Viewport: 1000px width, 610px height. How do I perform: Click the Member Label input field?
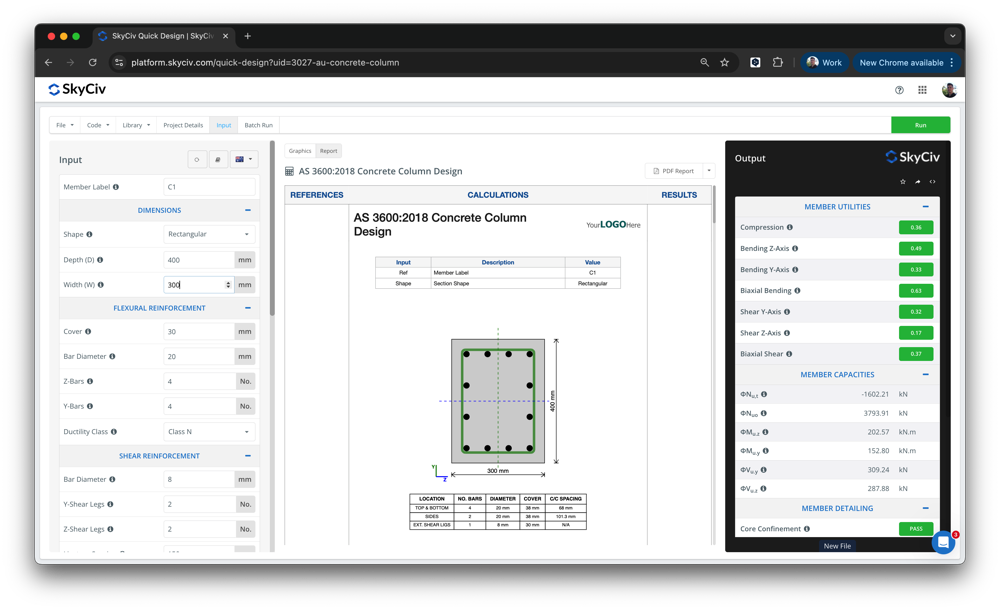point(209,187)
